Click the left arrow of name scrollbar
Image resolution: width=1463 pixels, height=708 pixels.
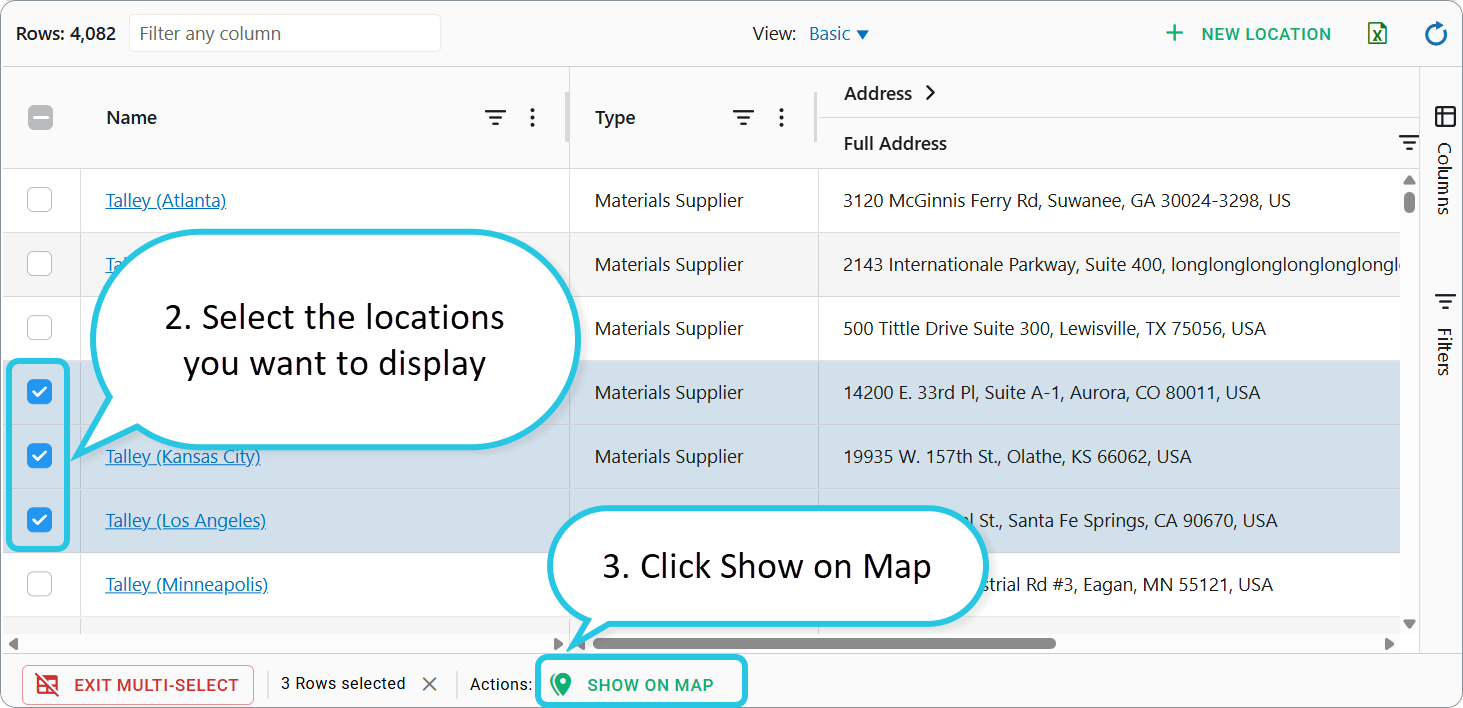click(x=12, y=644)
